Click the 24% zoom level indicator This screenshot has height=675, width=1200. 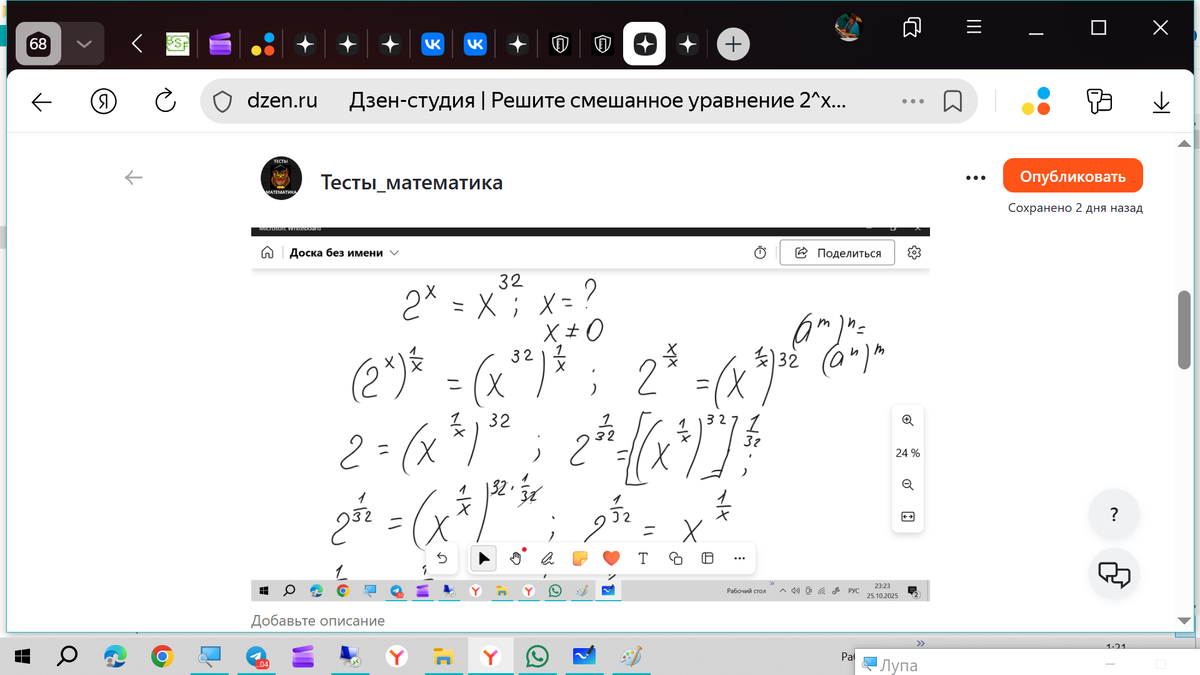pos(907,452)
